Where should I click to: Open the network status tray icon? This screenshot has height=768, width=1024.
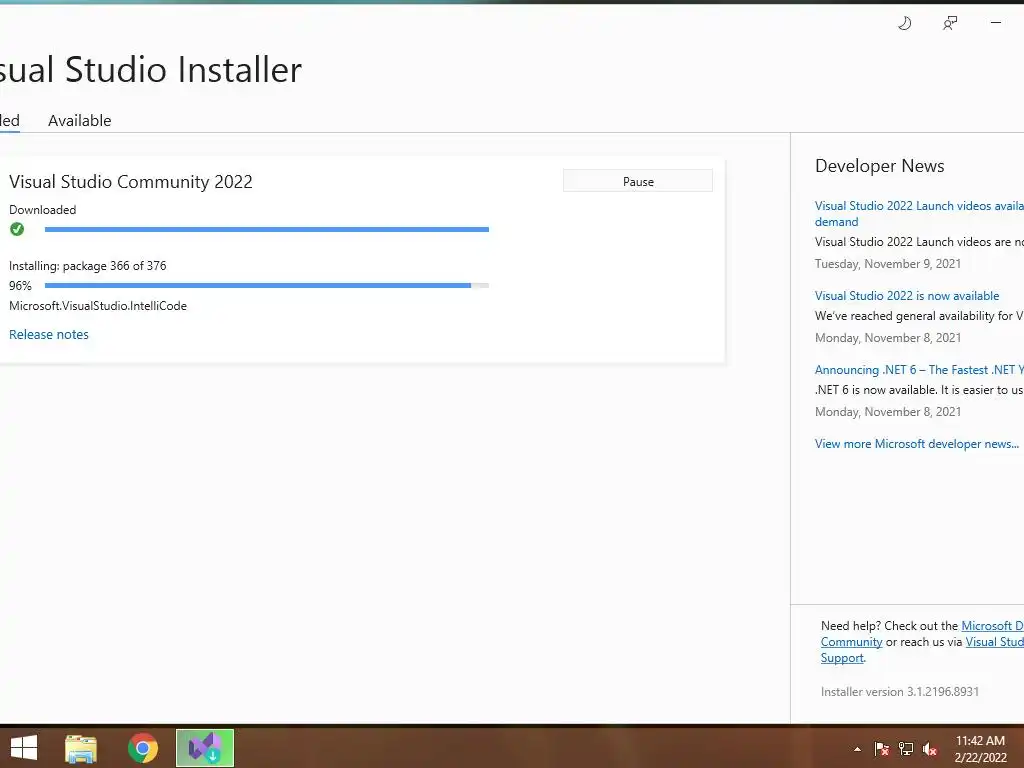(906, 749)
